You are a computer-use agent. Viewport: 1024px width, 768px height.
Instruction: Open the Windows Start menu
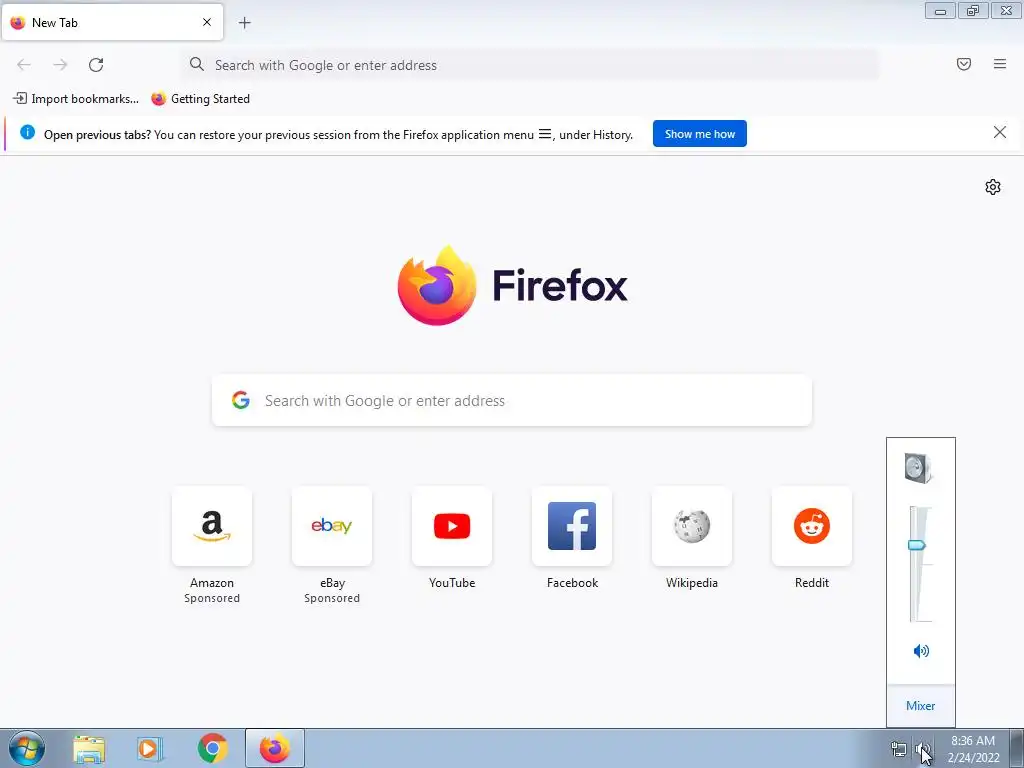click(27, 748)
